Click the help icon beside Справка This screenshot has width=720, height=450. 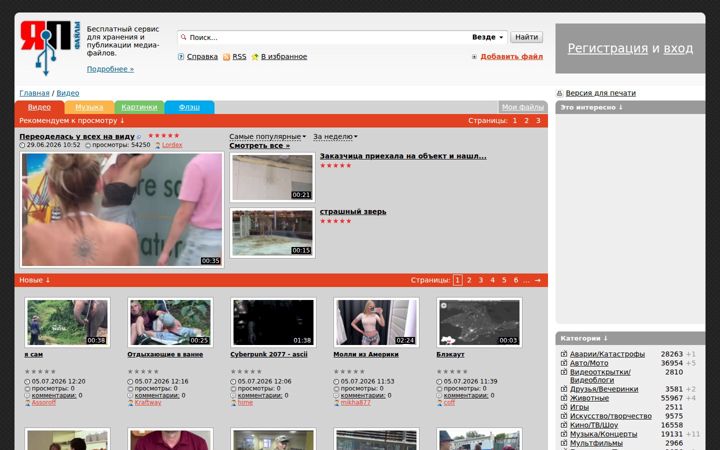point(181,57)
